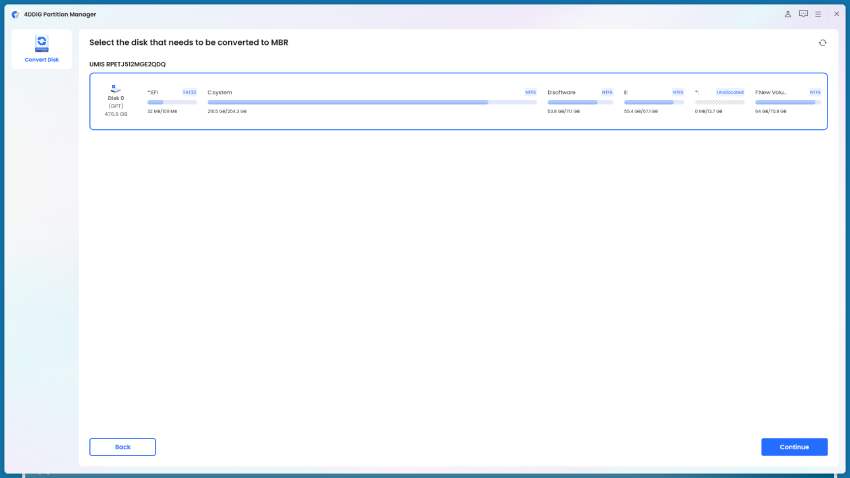Image resolution: width=850 pixels, height=478 pixels.
Task: Click the (GPT) disk type label
Action: (116, 106)
